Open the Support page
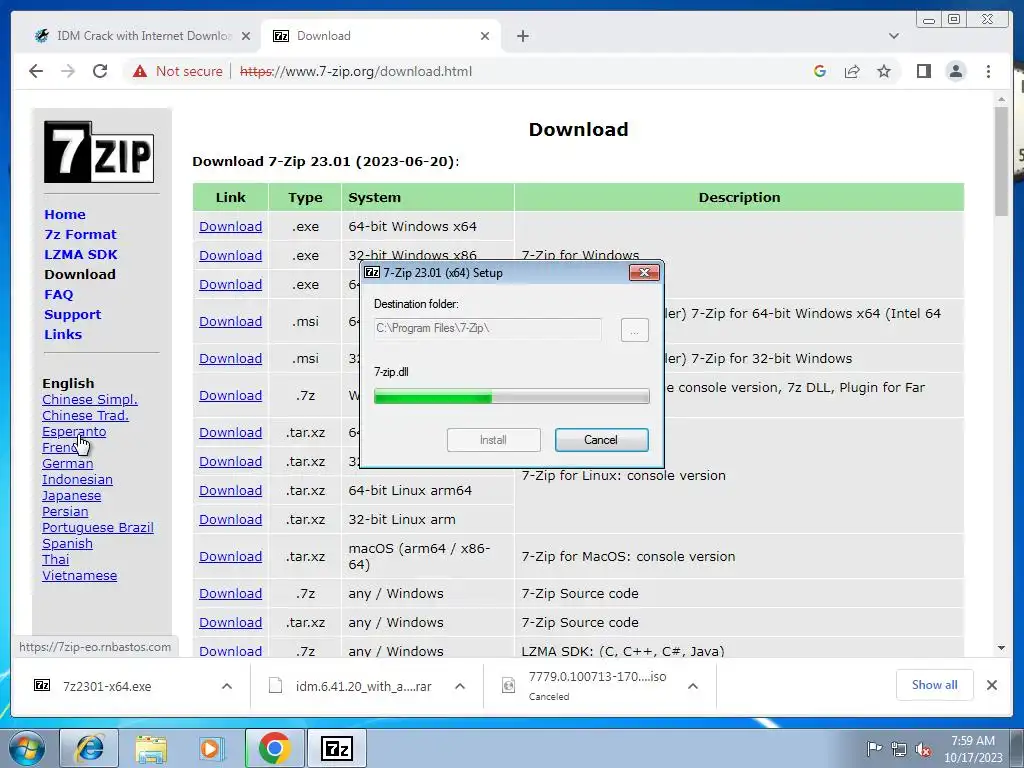The width and height of the screenshot is (1024, 768). click(x=72, y=315)
